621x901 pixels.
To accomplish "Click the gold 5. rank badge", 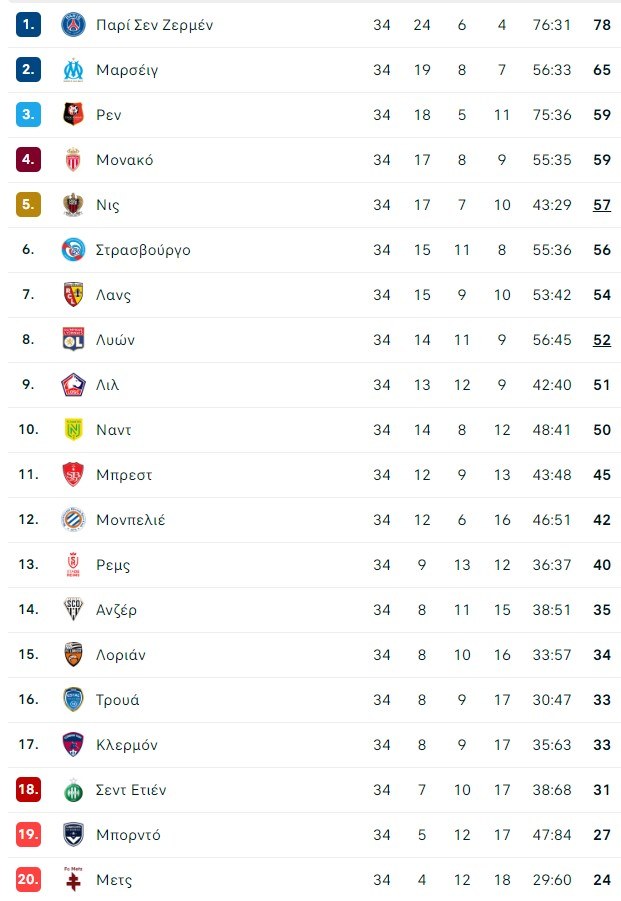I will (28, 205).
